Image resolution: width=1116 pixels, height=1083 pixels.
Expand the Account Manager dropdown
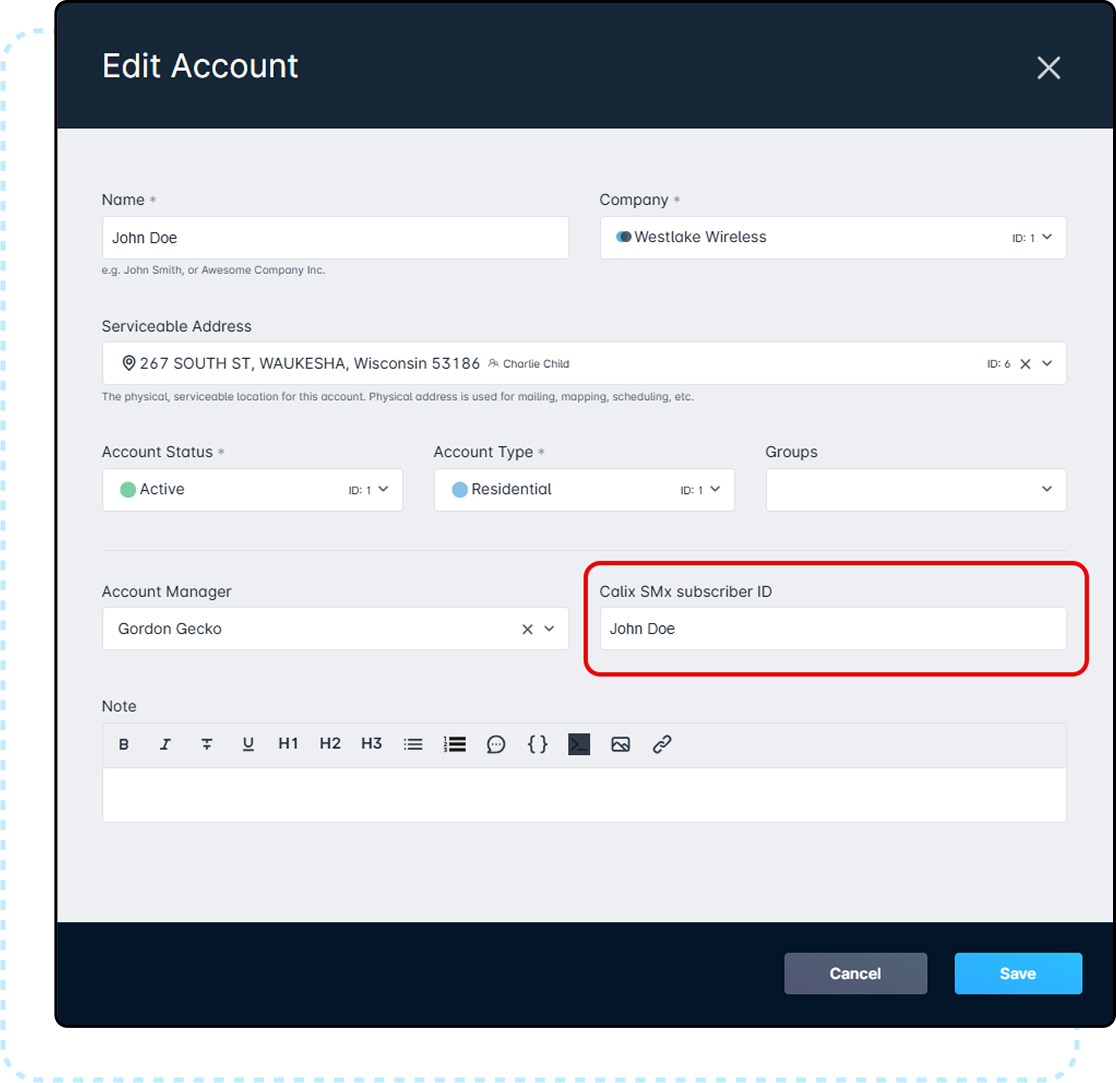(549, 629)
